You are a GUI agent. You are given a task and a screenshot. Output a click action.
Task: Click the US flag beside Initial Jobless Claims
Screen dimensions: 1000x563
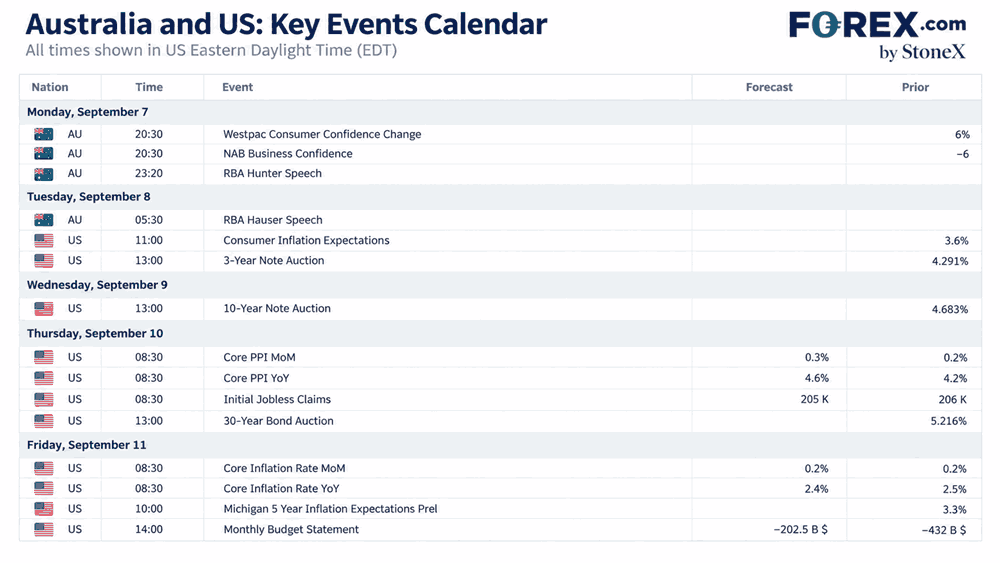pyautogui.click(x=44, y=400)
